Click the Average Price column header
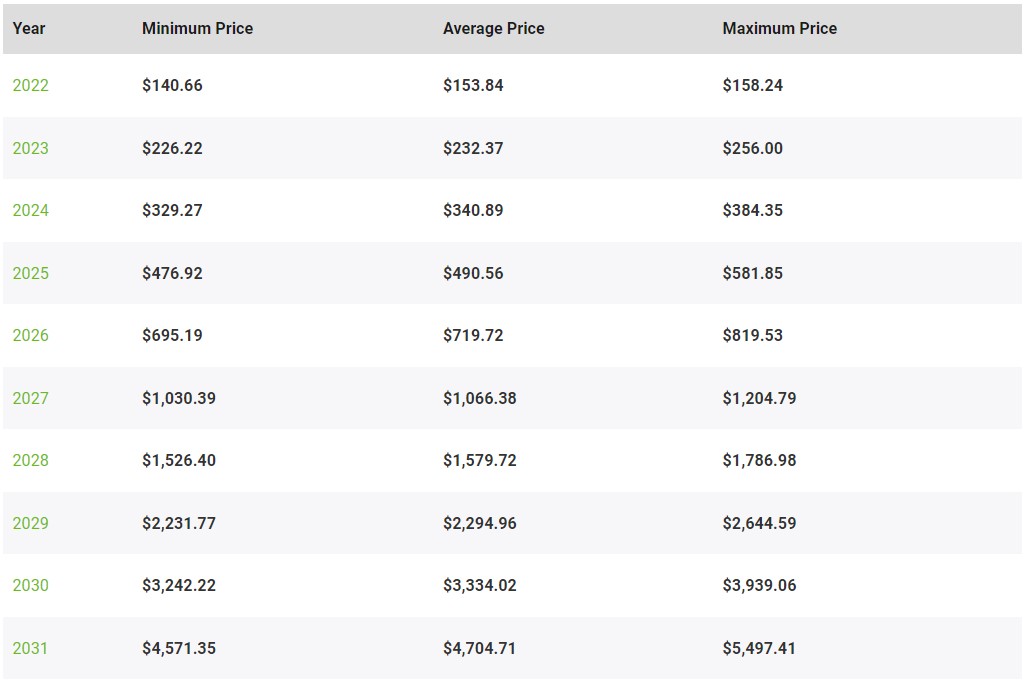 pyautogui.click(x=494, y=28)
